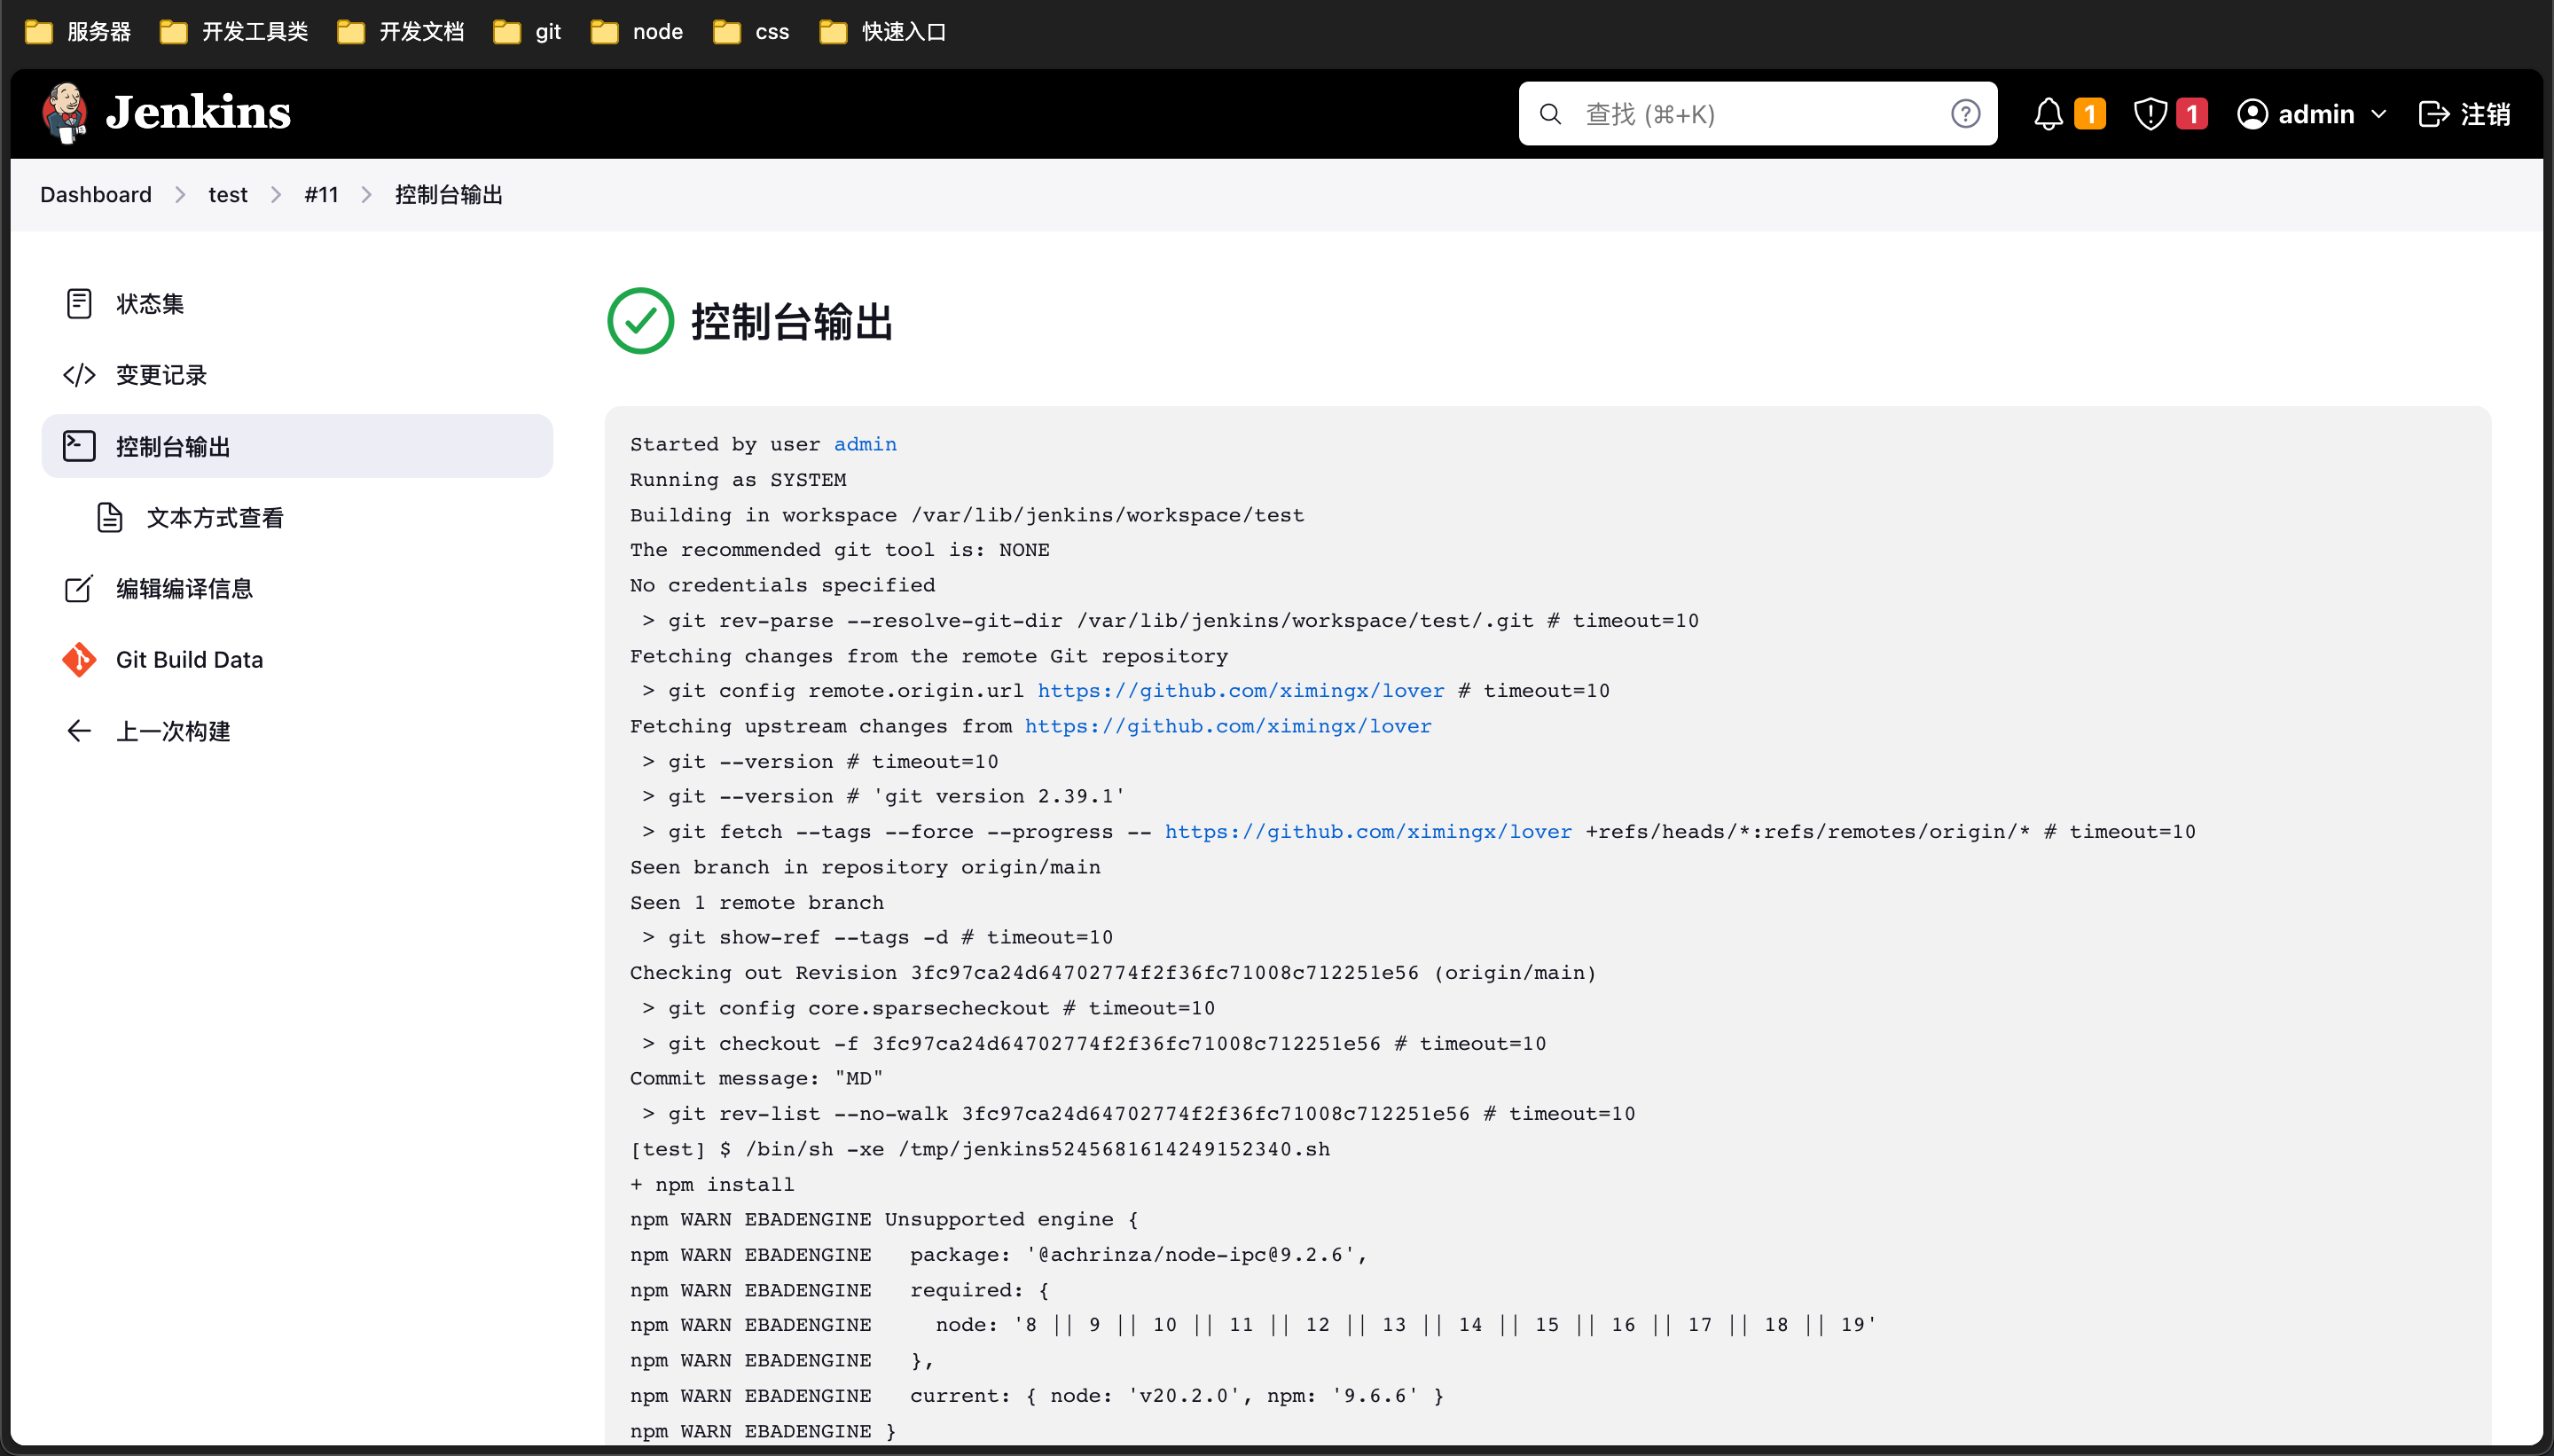Click the 变更记录 code brackets icon
This screenshot has height=1456, width=2554.
pyautogui.click(x=79, y=375)
